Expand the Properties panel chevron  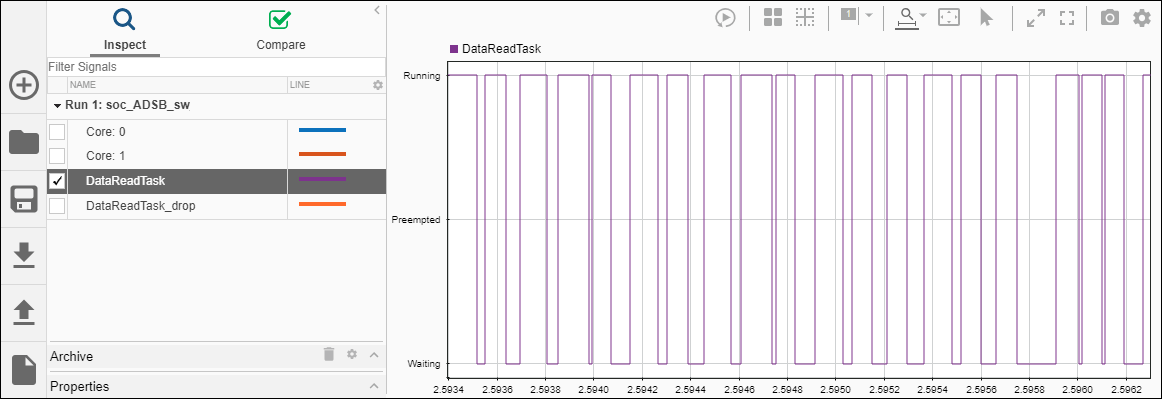point(374,386)
